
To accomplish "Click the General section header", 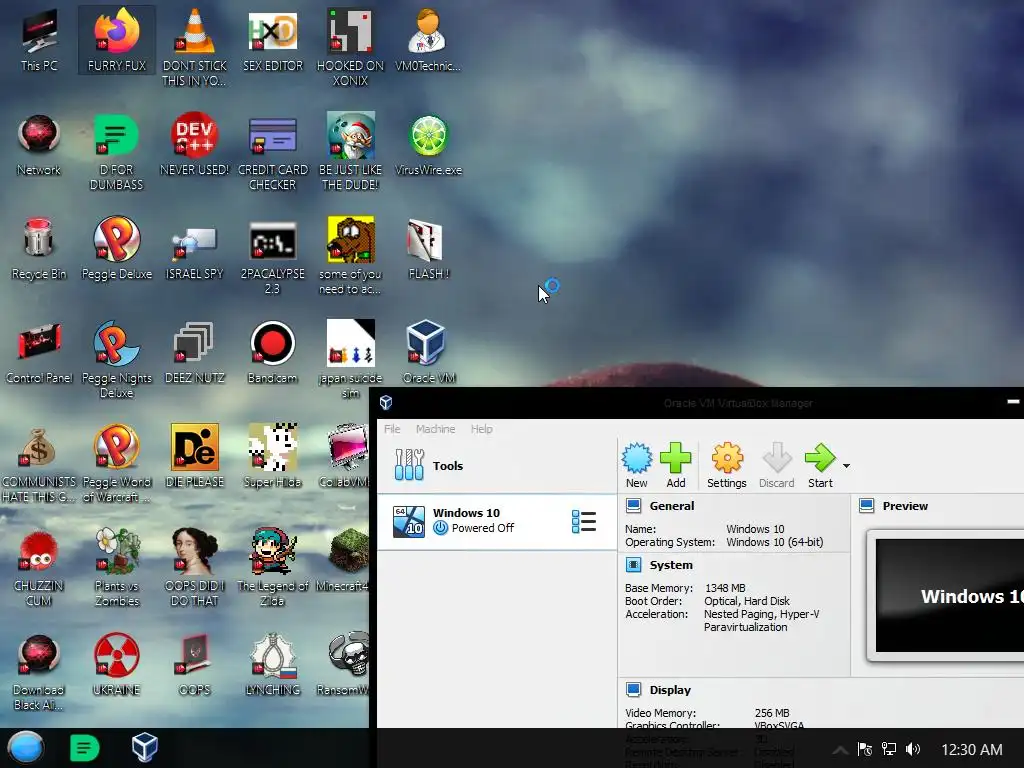I will [671, 506].
